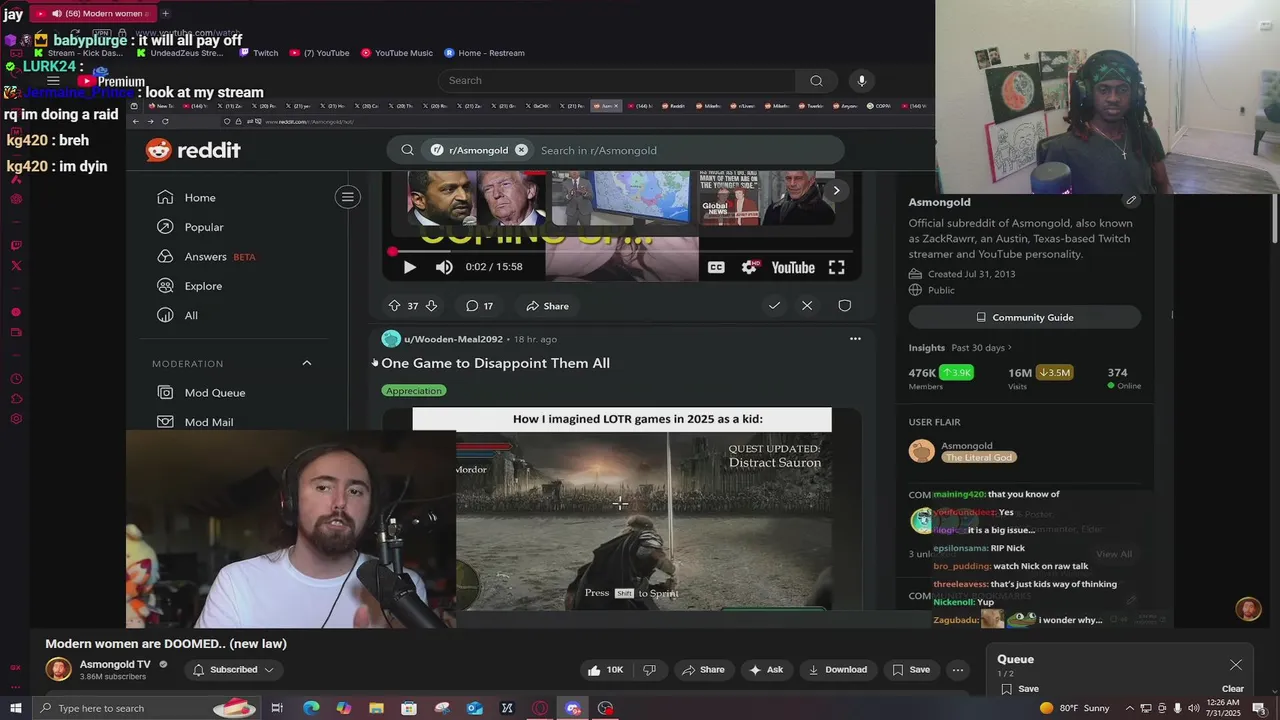Seek on the embedded video progress bar

click(x=622, y=251)
